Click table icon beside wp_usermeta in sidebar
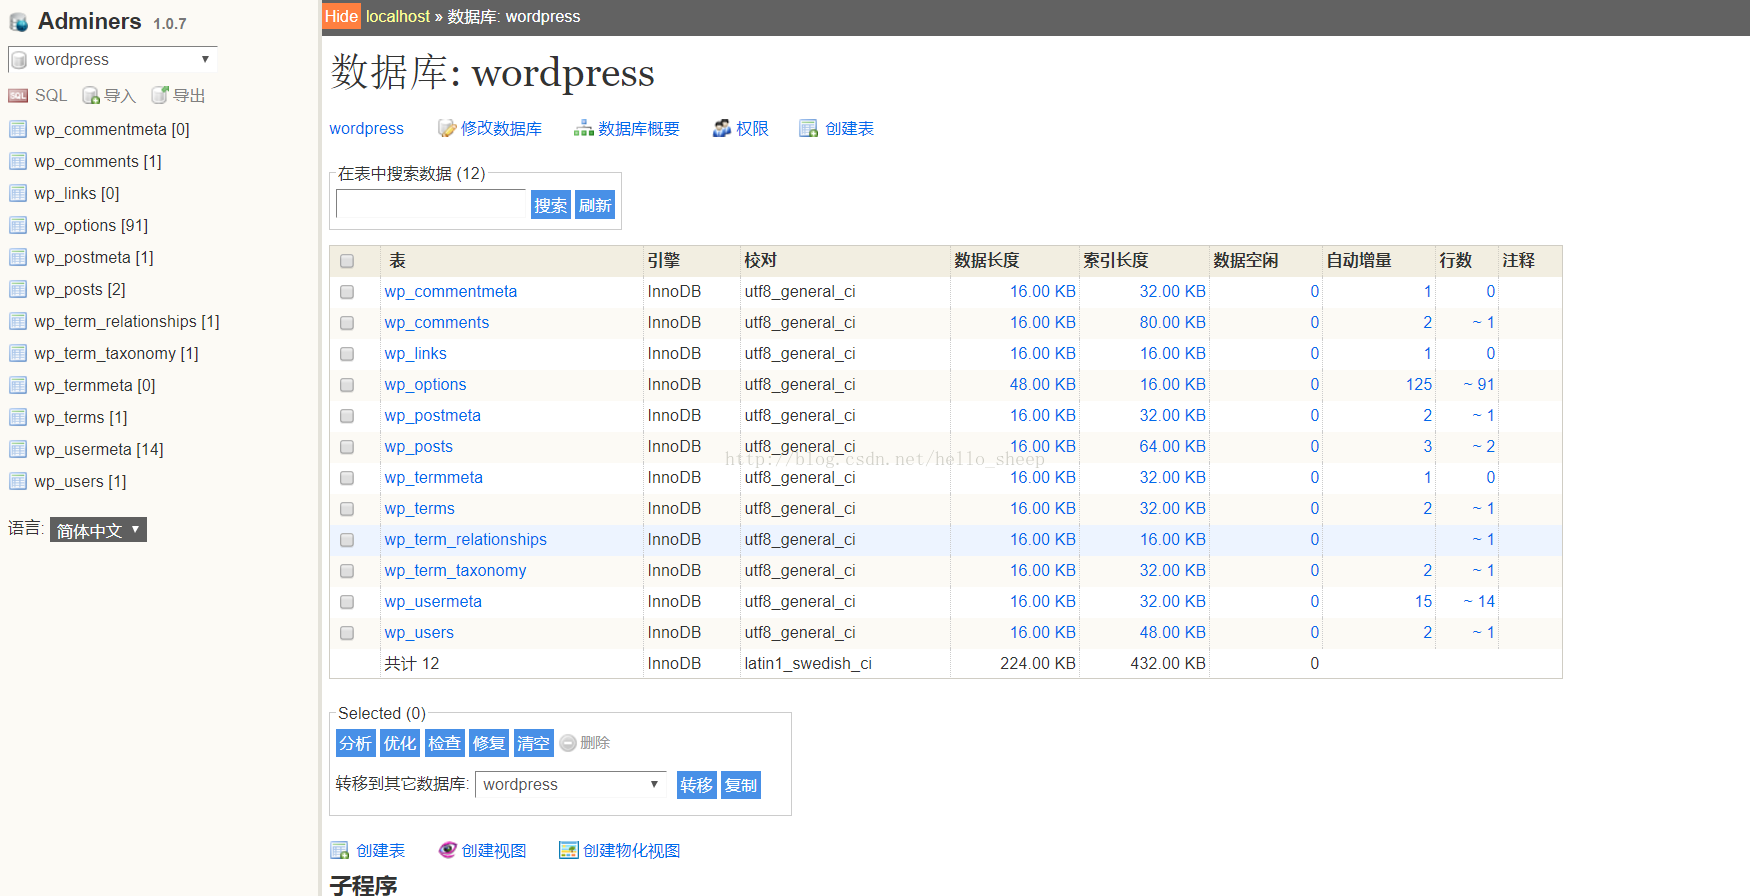This screenshot has height=896, width=1750. point(18,449)
